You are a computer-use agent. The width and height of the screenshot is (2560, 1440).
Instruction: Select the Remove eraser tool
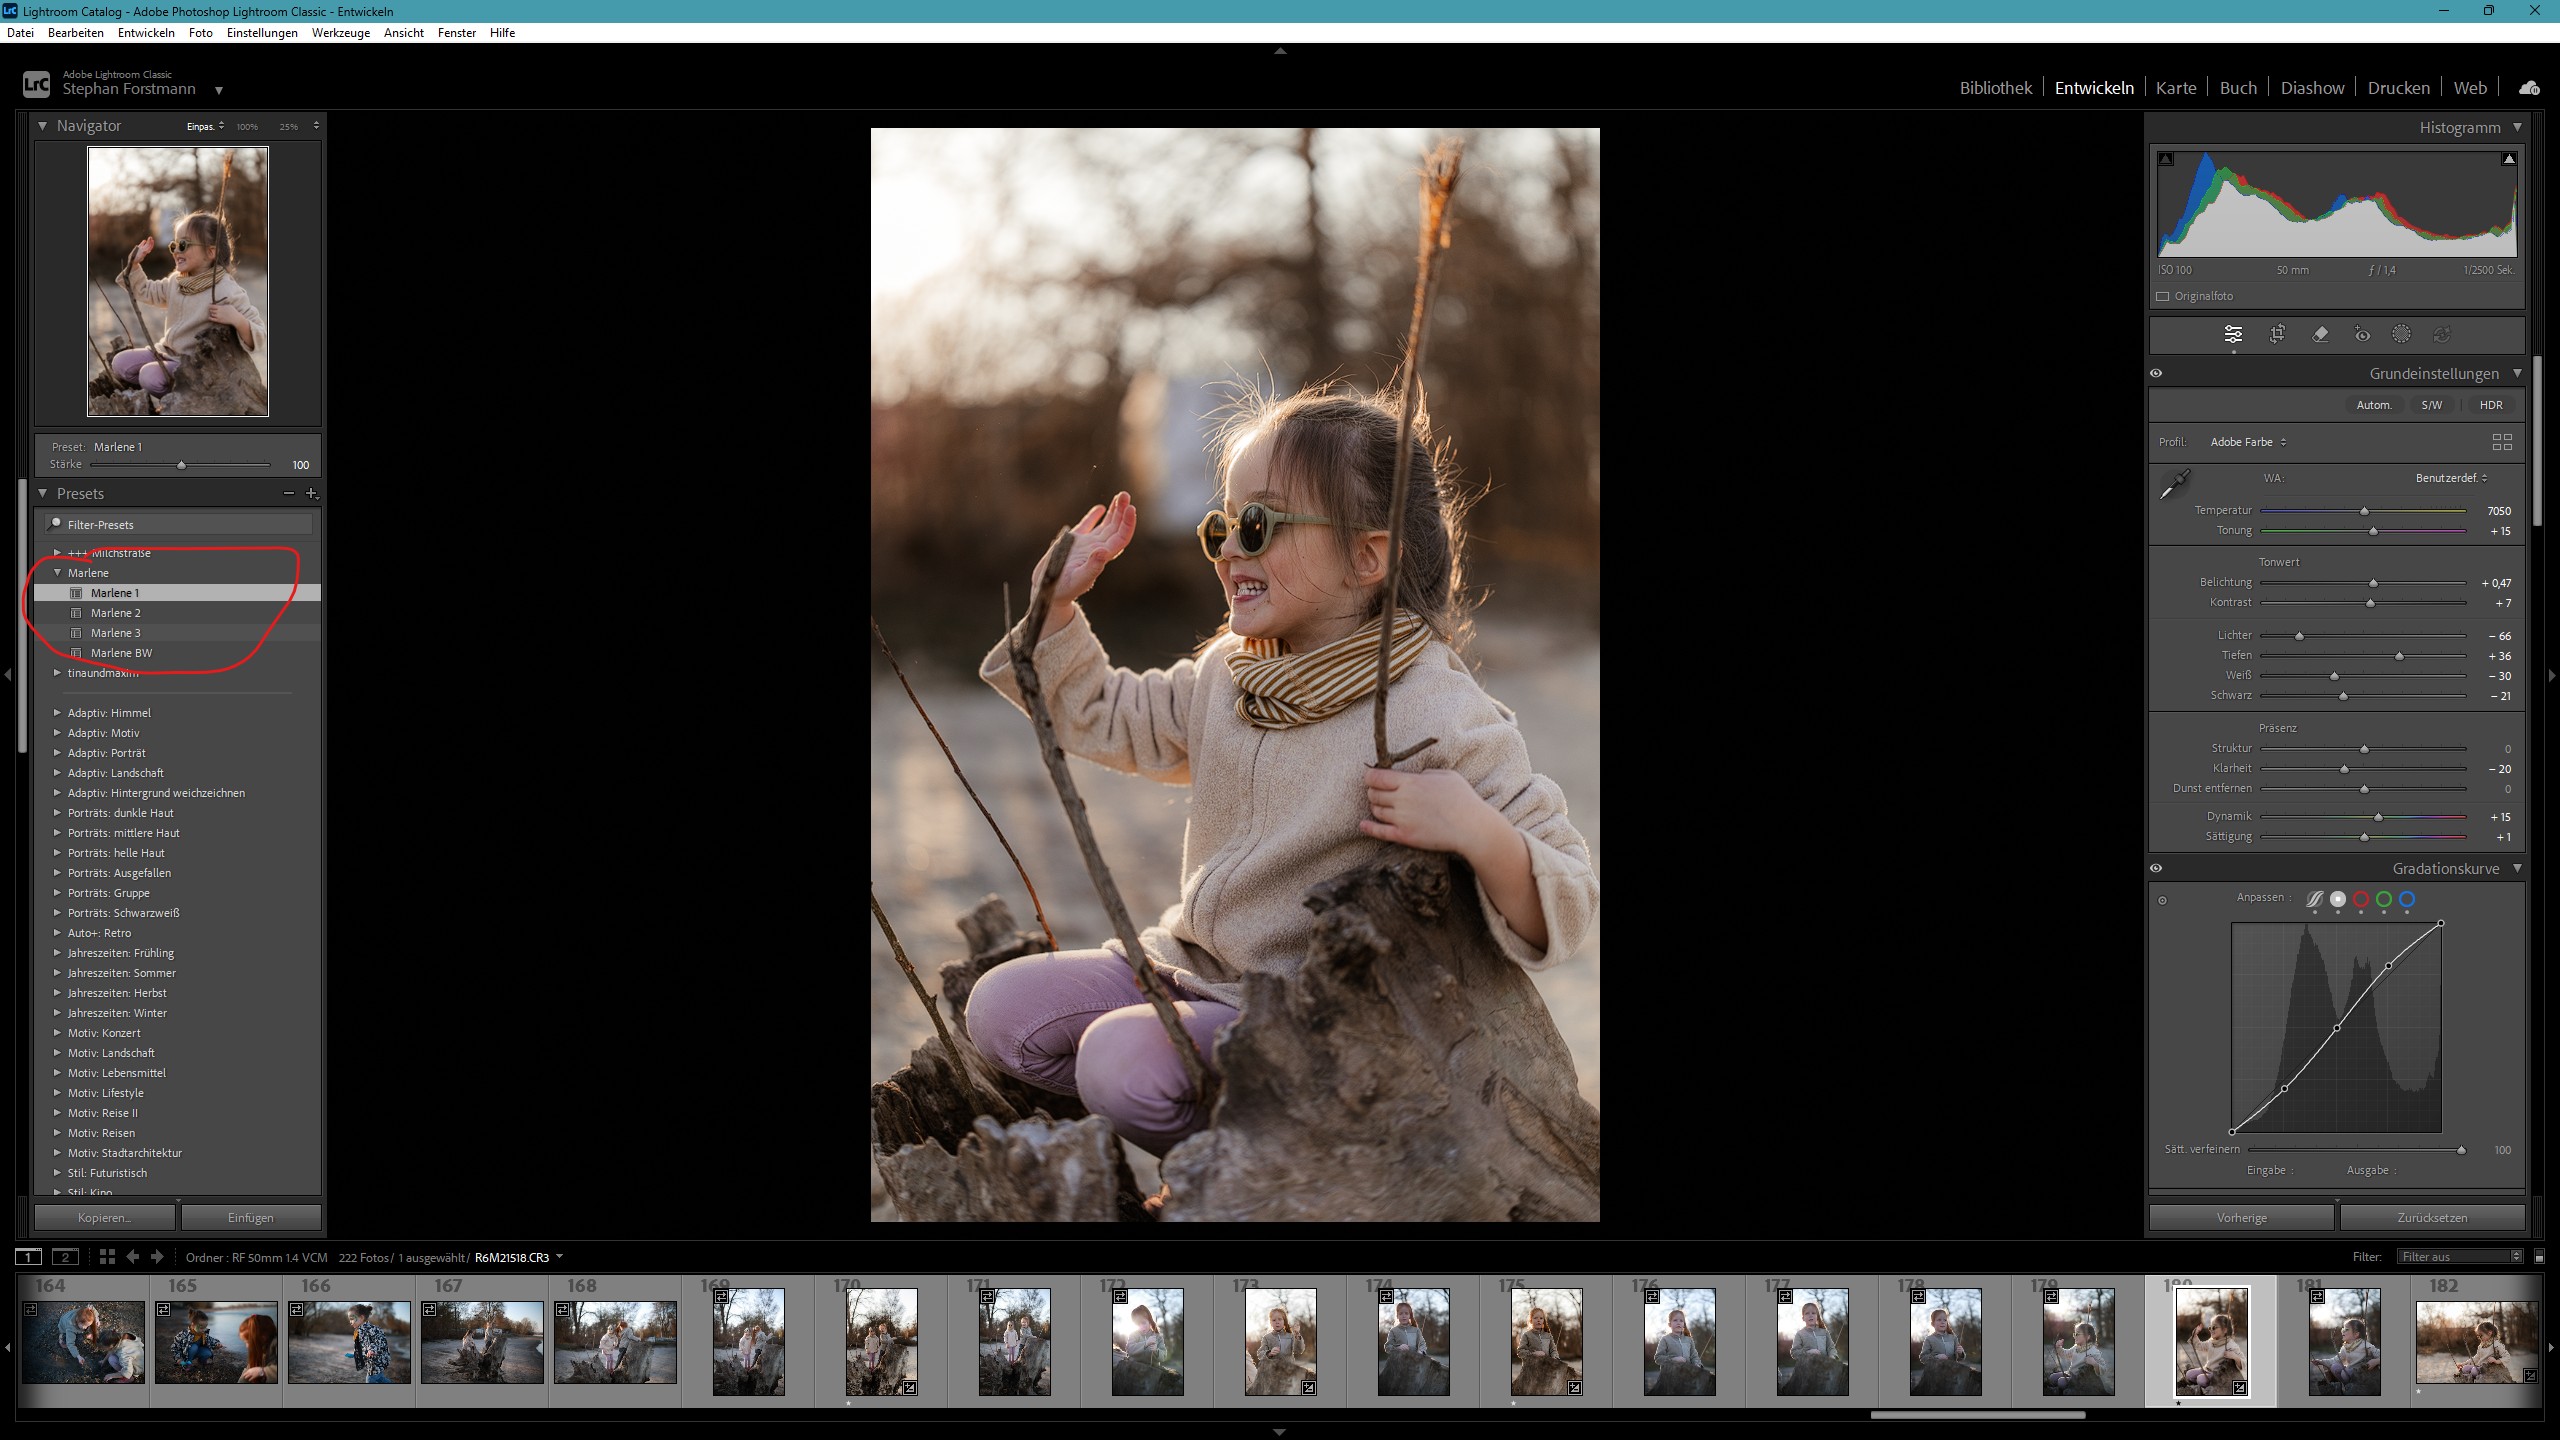pos(2320,334)
